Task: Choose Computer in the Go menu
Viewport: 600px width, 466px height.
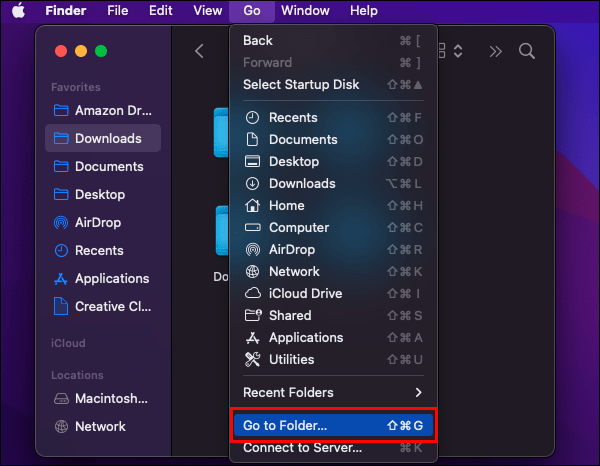Action: [x=298, y=228]
